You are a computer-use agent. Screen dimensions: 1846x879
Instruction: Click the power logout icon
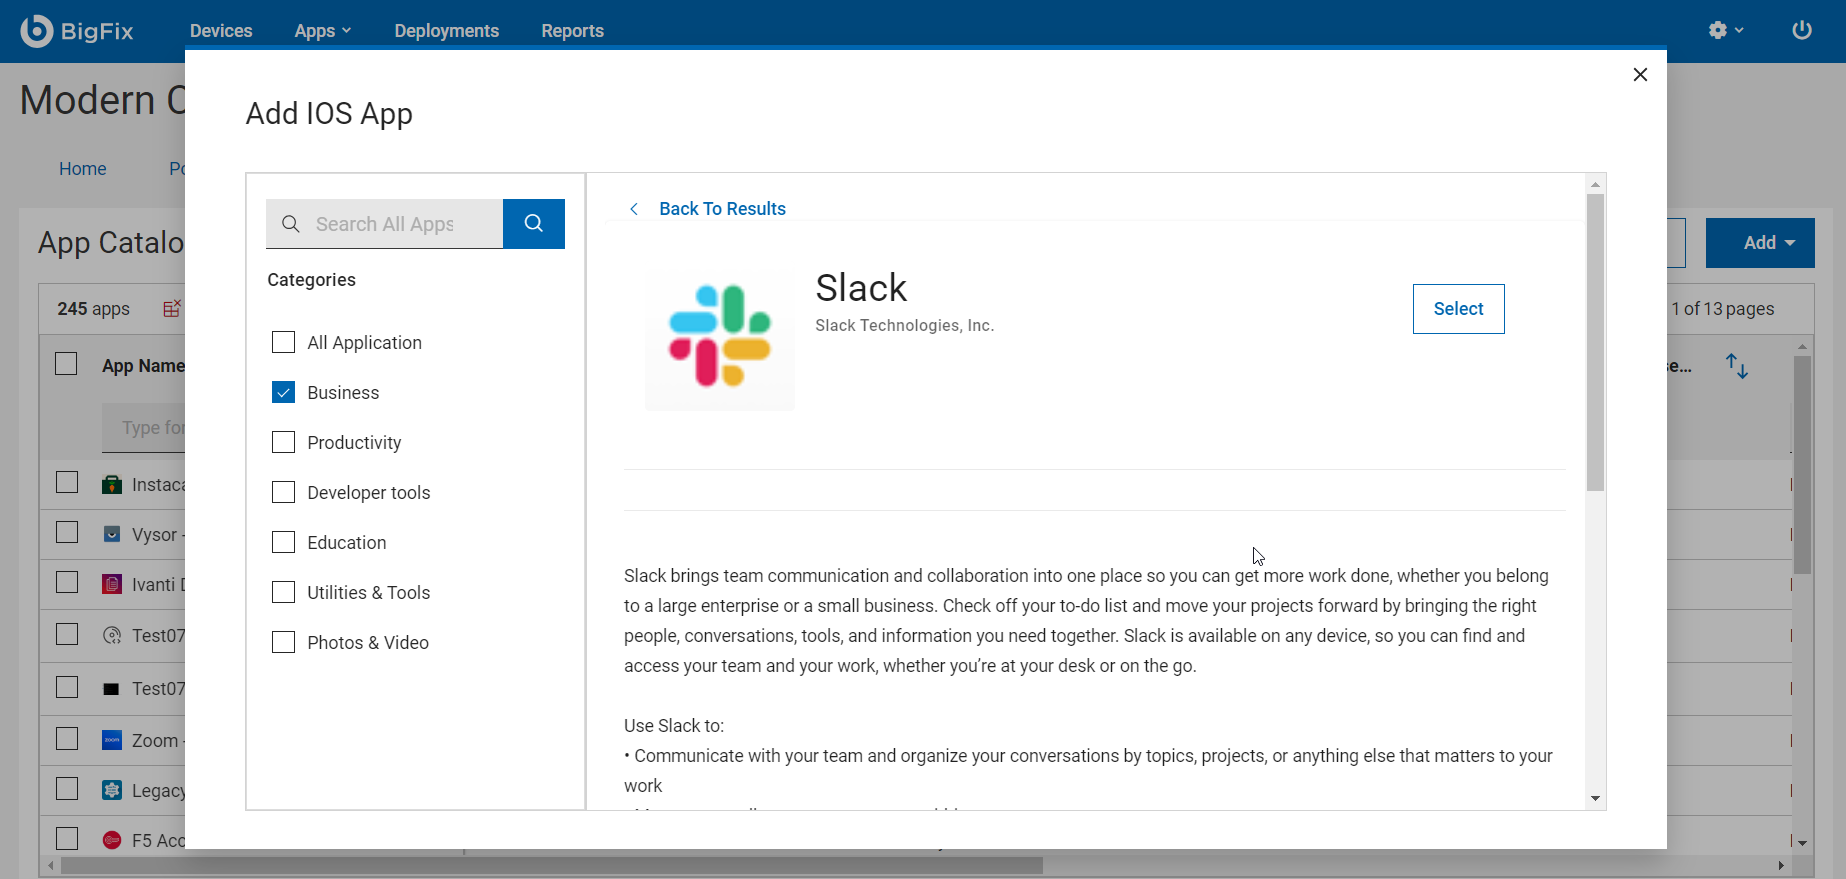click(x=1802, y=30)
